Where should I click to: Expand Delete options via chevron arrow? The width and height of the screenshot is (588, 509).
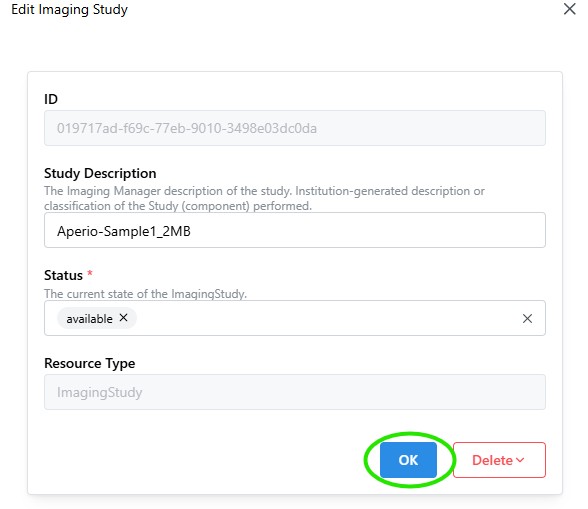tap(520, 460)
